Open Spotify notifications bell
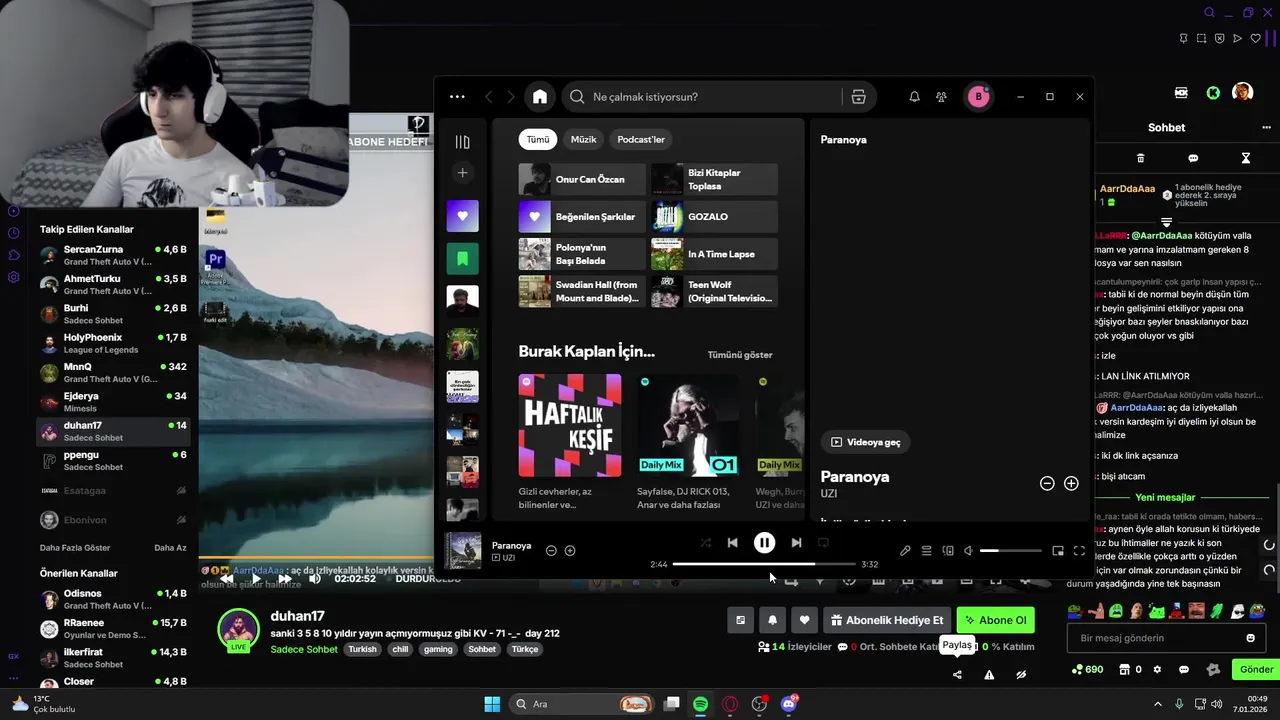 coord(914,97)
